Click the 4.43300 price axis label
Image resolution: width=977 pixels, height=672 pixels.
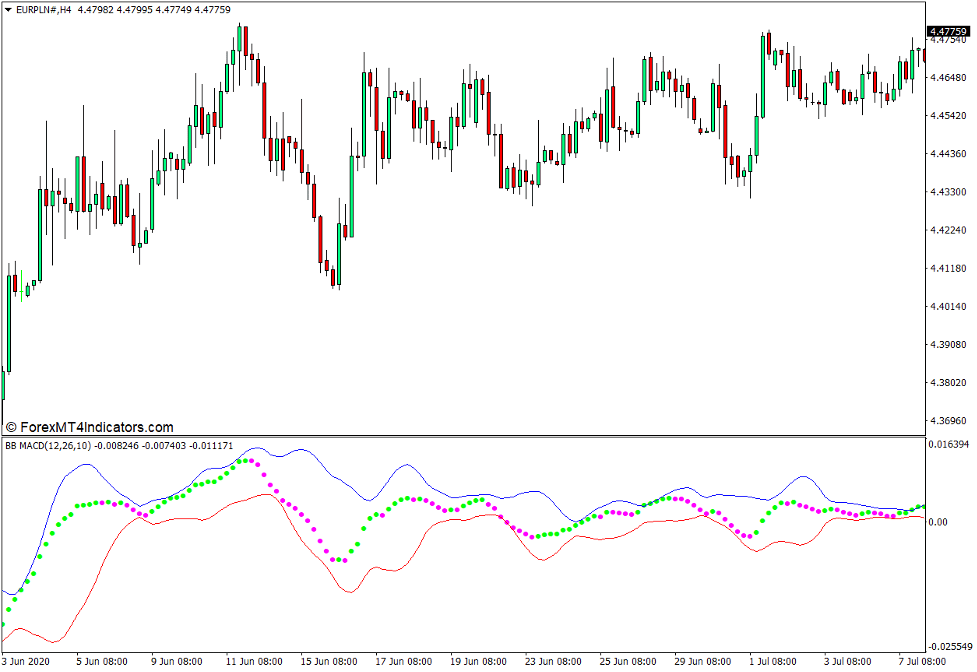(x=947, y=192)
